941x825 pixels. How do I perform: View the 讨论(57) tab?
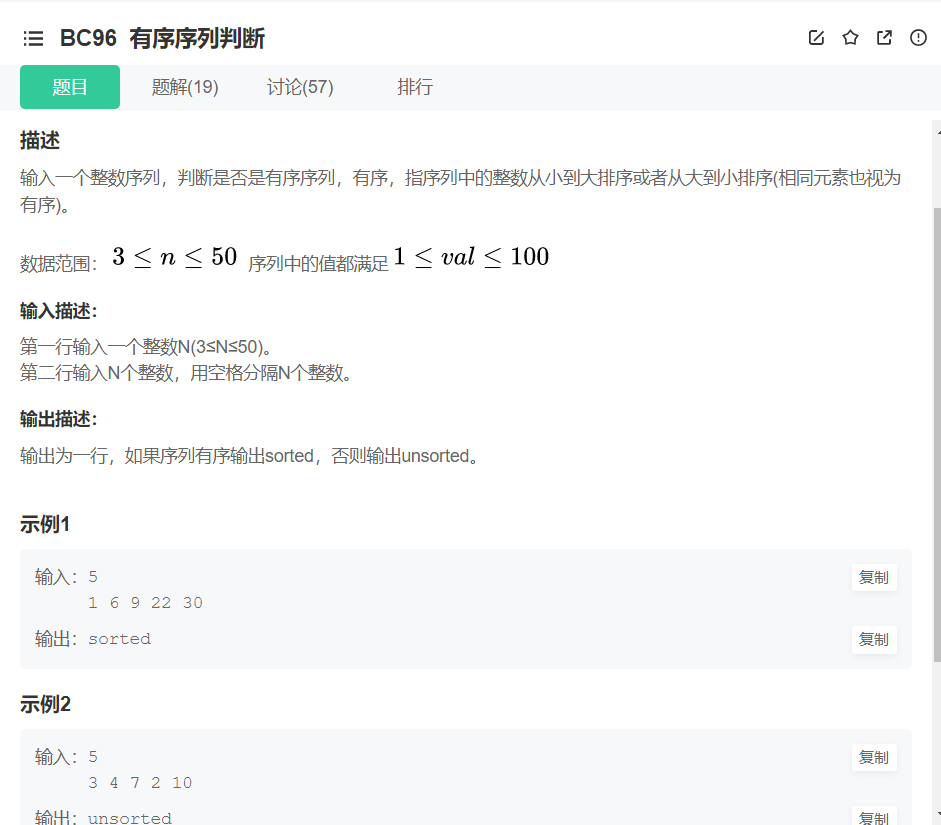300,87
